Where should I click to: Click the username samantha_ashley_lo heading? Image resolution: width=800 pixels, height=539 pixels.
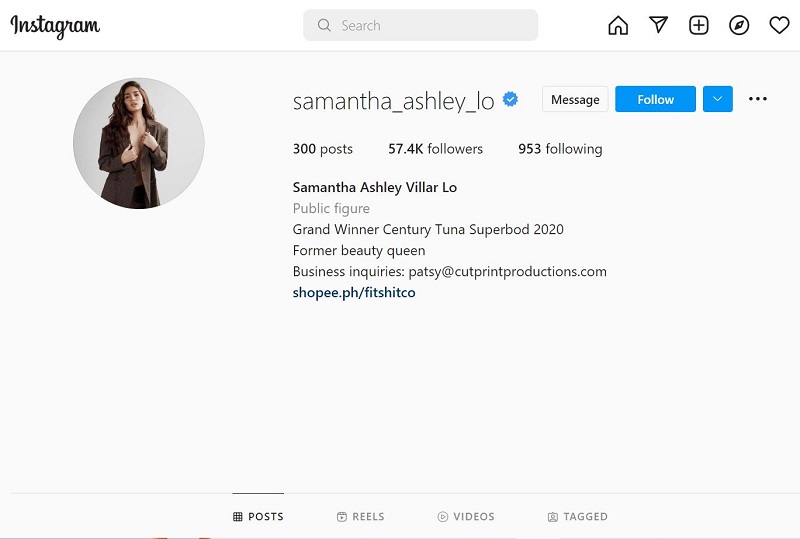pyautogui.click(x=393, y=101)
